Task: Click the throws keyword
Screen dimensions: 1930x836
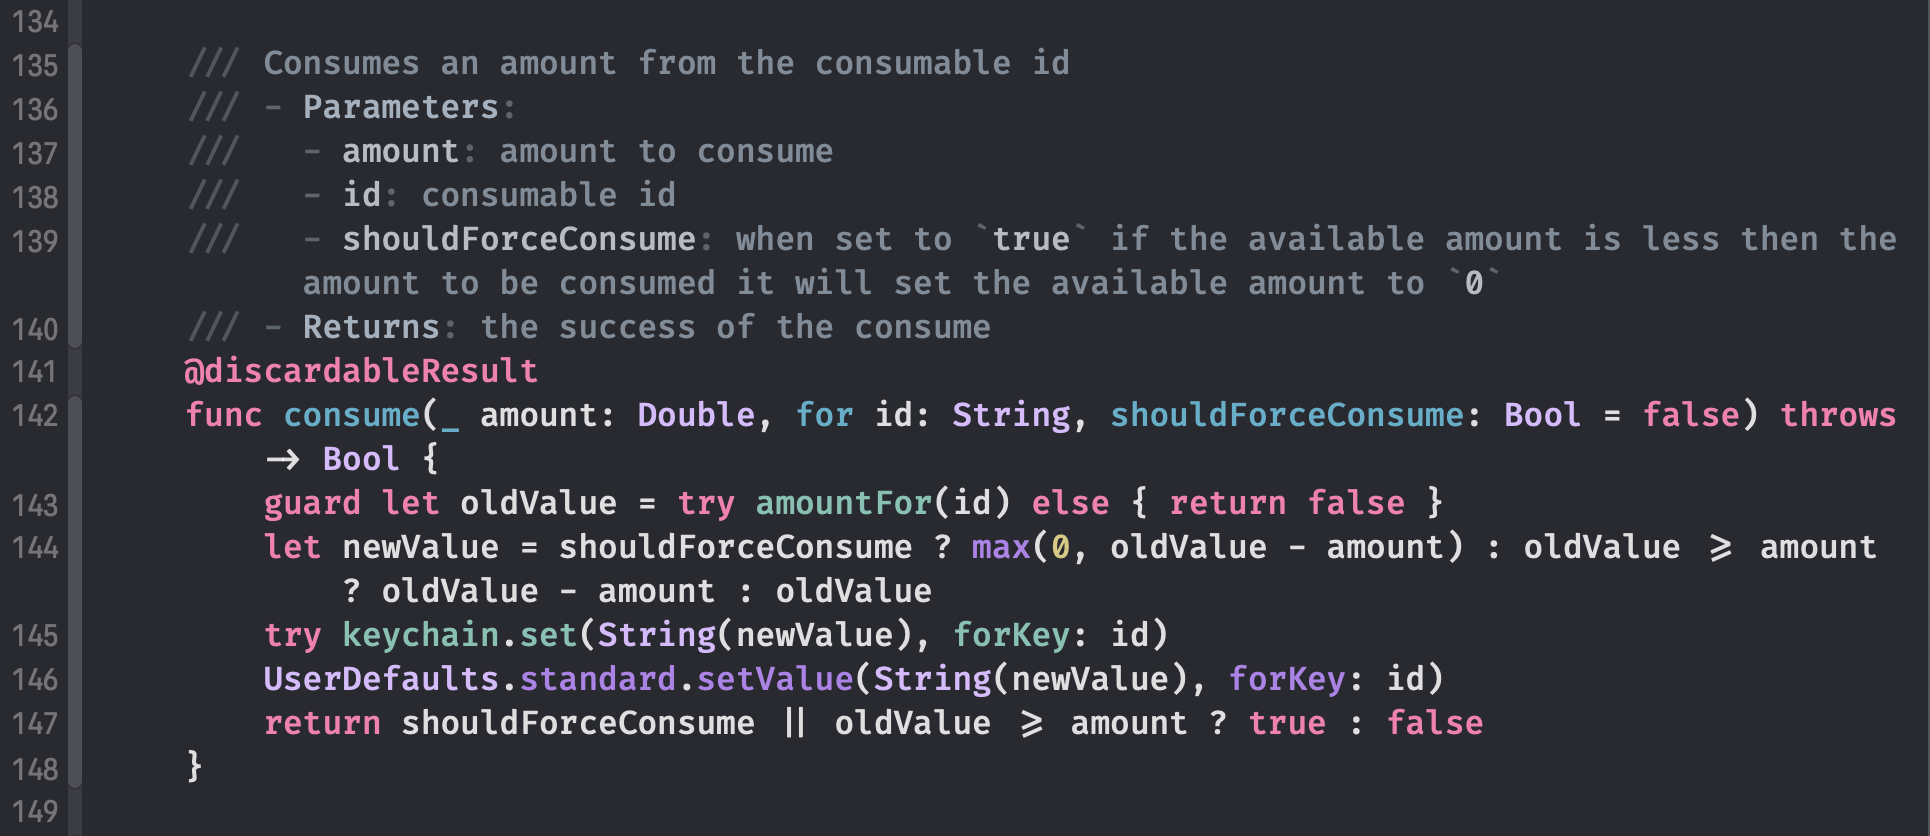Action: 1837,415
